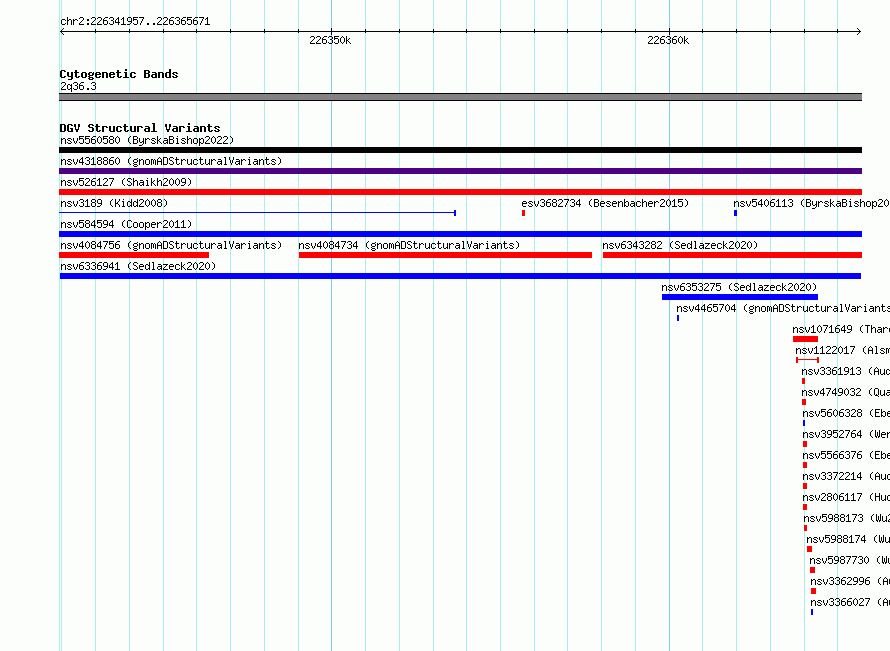Click the nsv5560580 black variant bar
Viewport: 890px width, 651px height.
coord(460,150)
